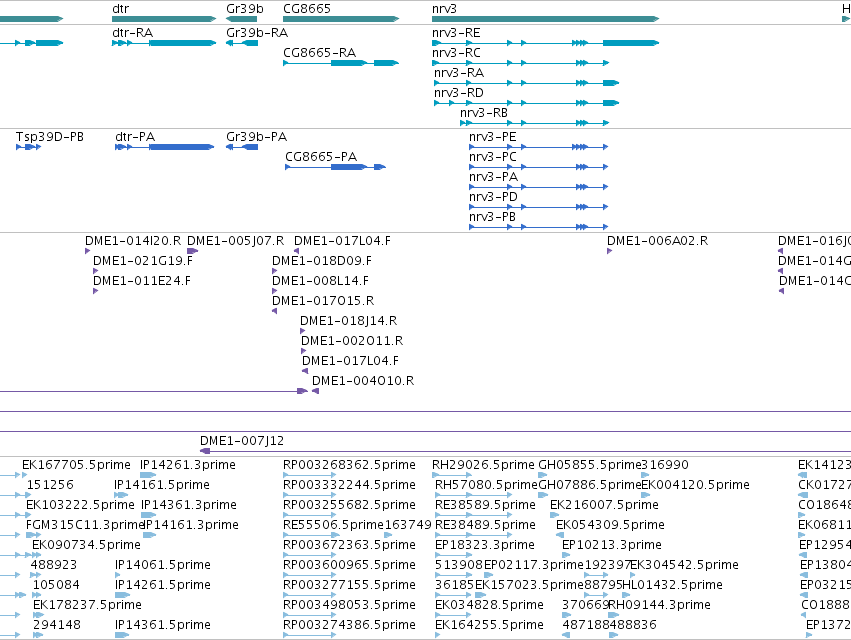Open the DME1-007J12 BAC label

coord(242,441)
